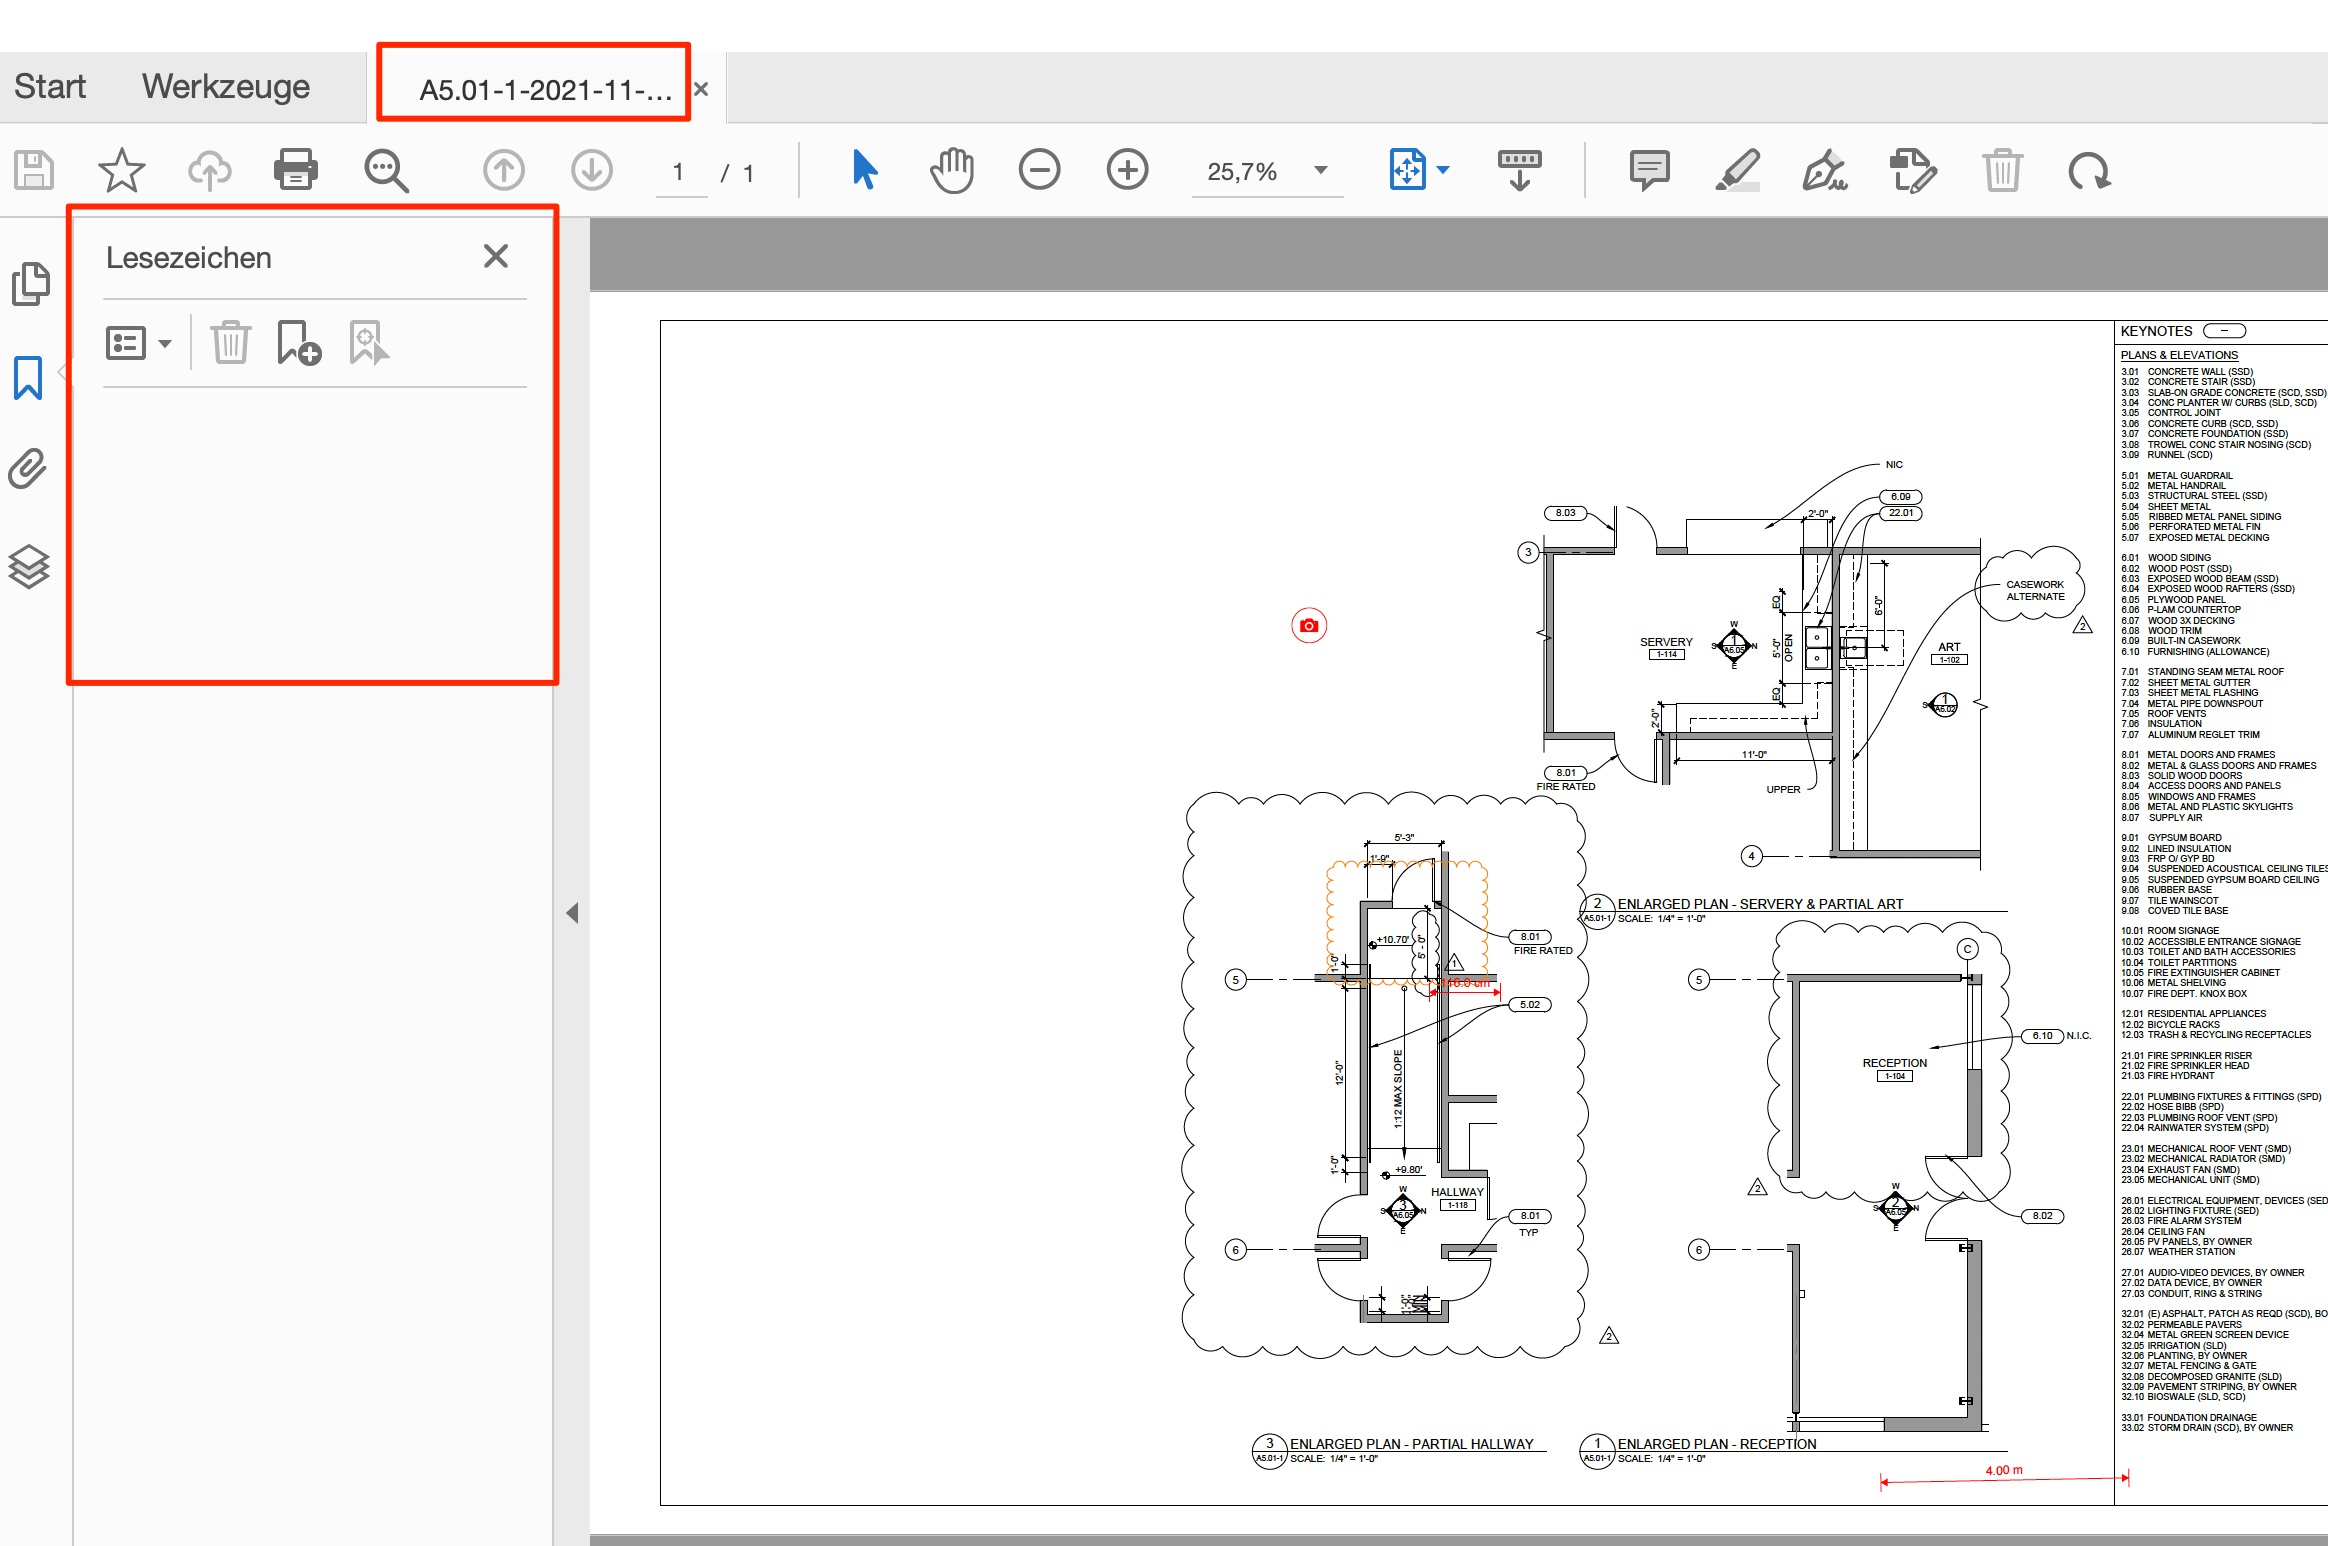2328x1546 pixels.
Task: Click the red camera snapshot marker
Action: point(1309,626)
